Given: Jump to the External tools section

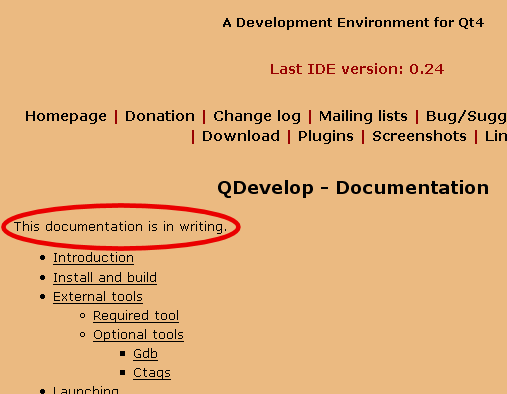Looking at the screenshot, I should click(x=98, y=297).
